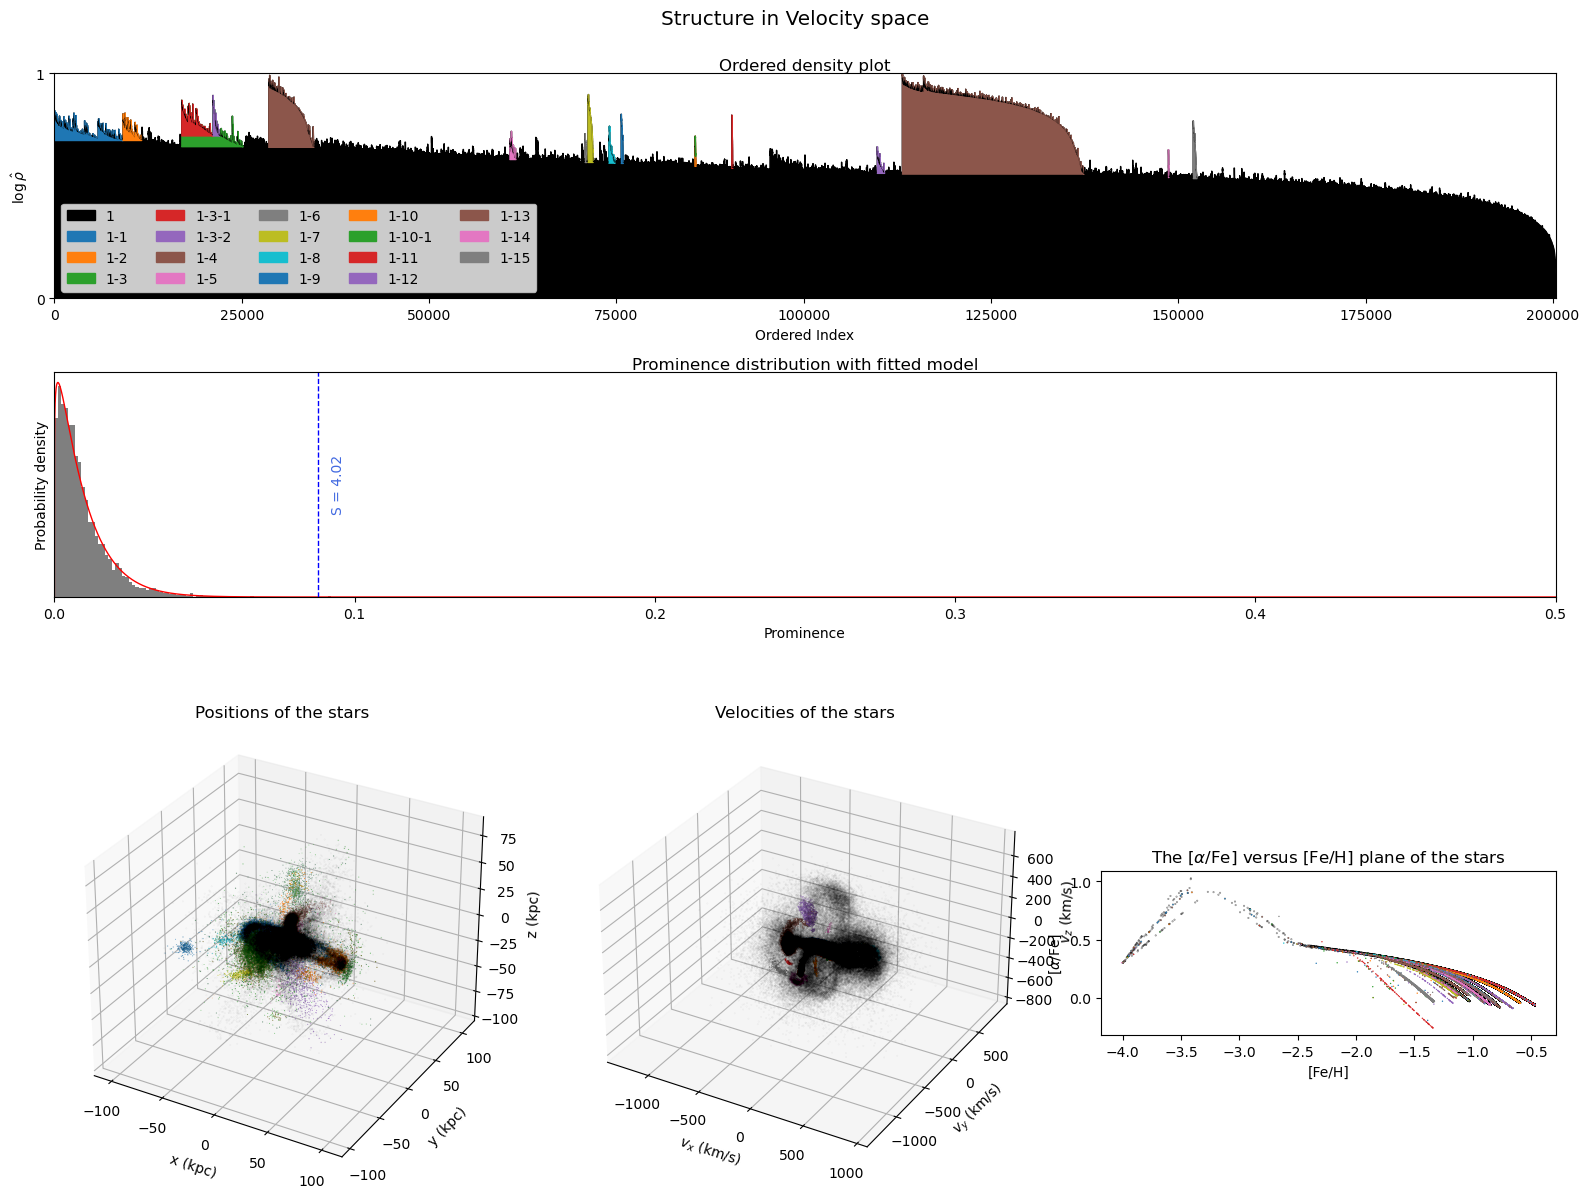Image resolution: width=1589 pixels, height=1198 pixels.
Task: Click the red swatch next to 1-3-1
Action: tap(170, 216)
